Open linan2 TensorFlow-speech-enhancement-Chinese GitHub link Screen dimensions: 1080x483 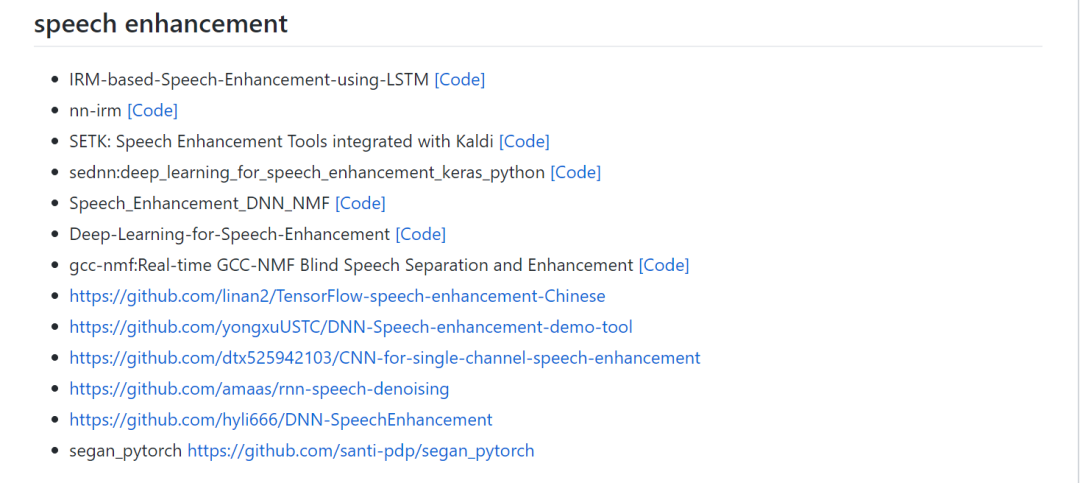337,296
